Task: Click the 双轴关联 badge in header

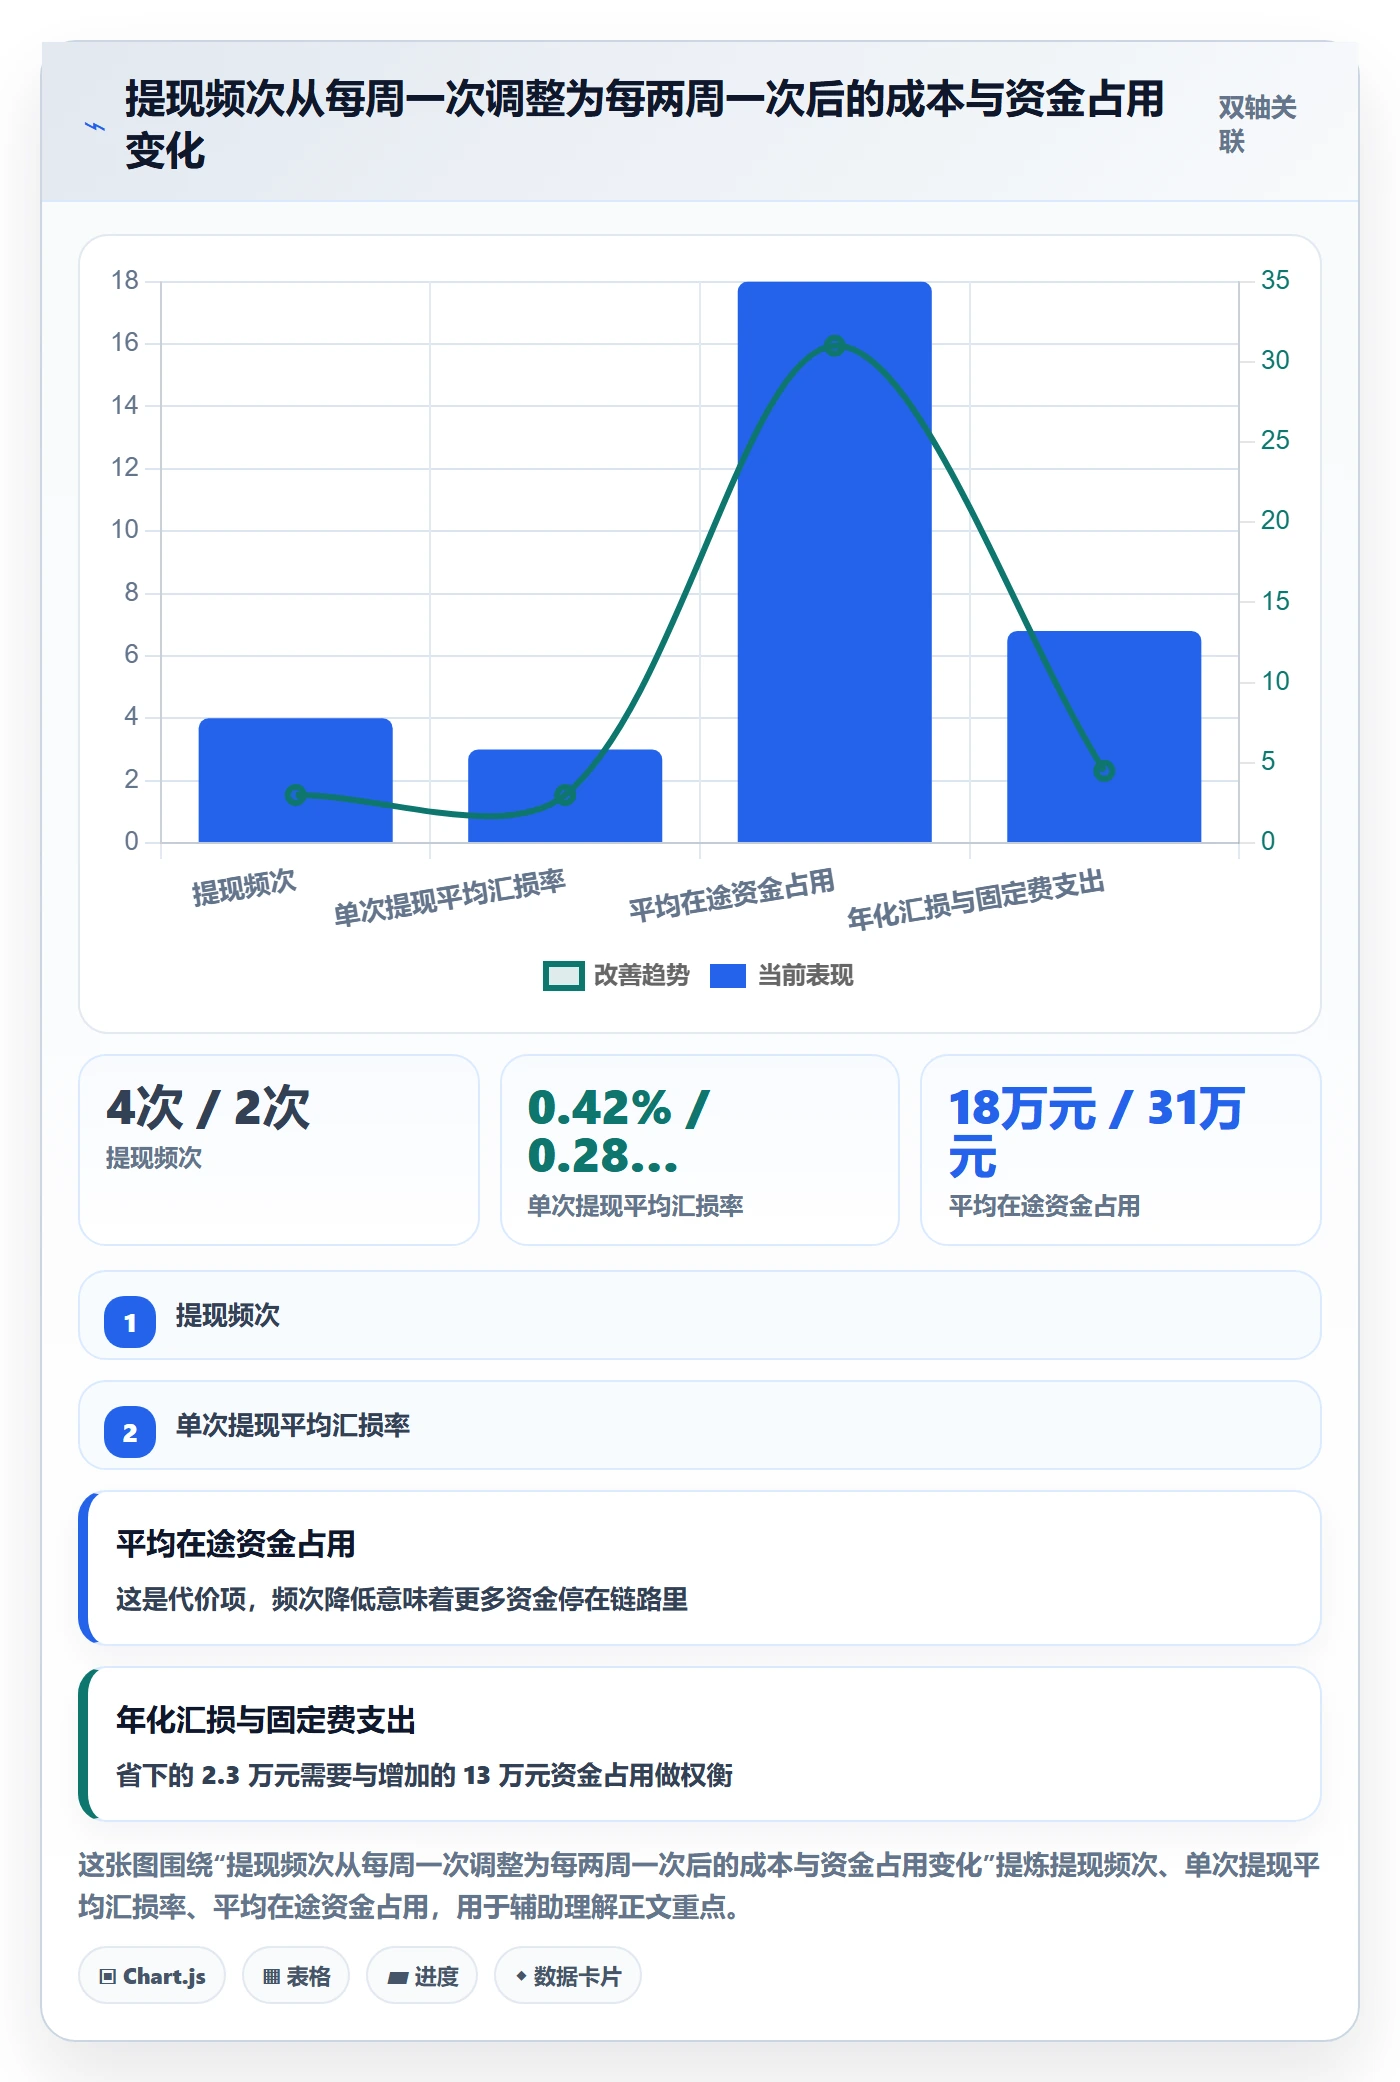Action: coord(1257,124)
